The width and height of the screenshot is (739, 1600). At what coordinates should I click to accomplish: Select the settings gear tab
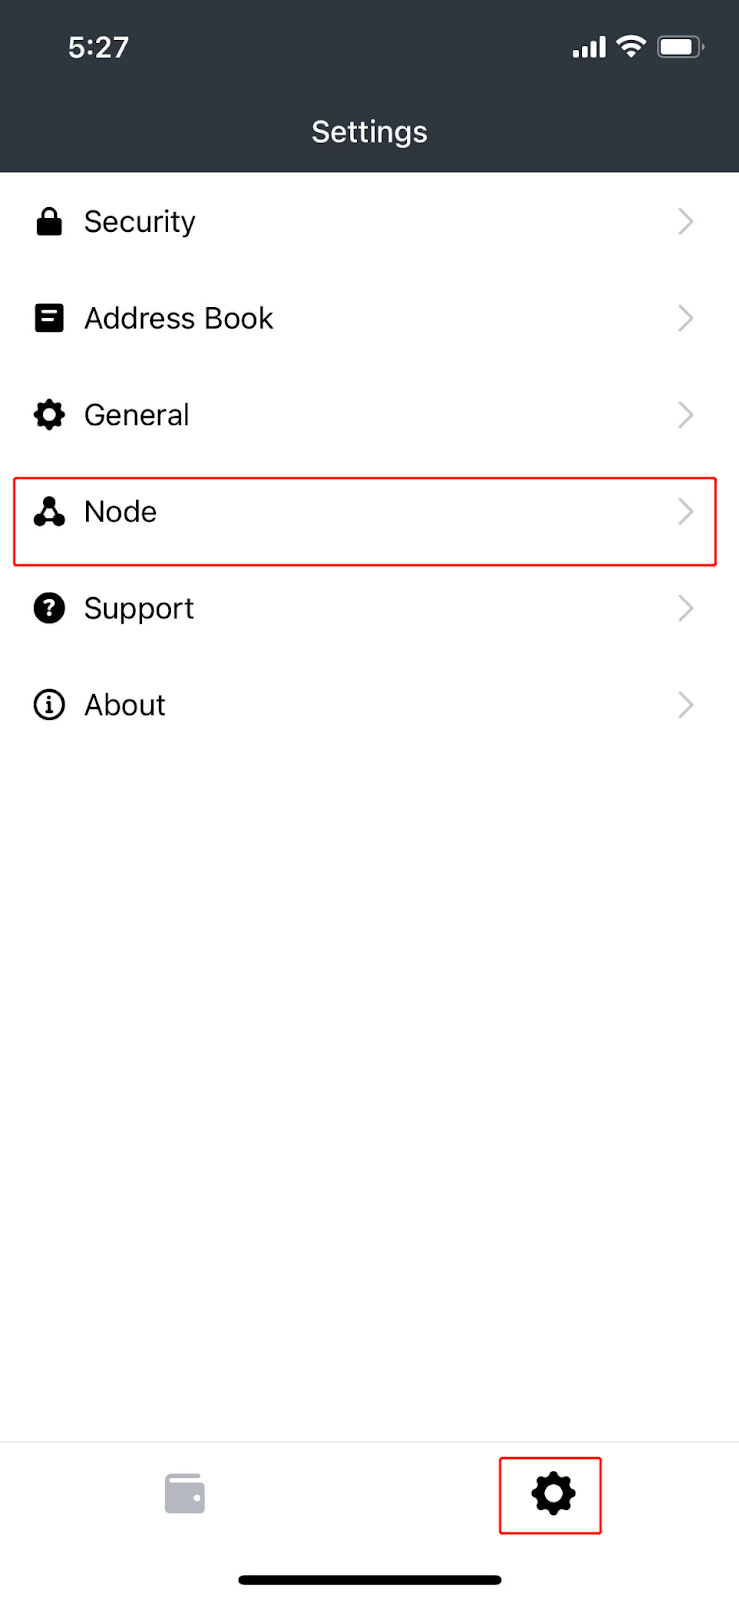click(552, 1494)
